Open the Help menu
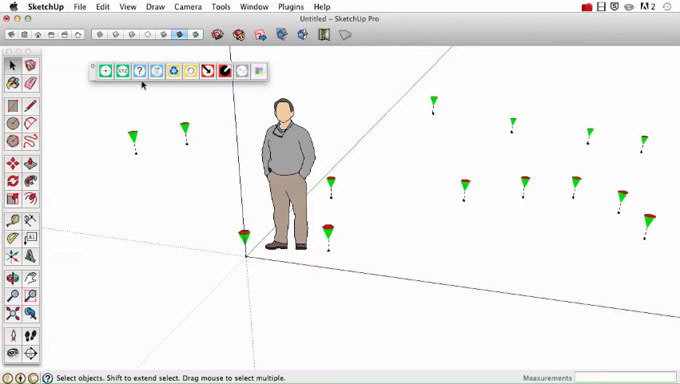Viewport: 680px width, 384px height. click(x=322, y=7)
